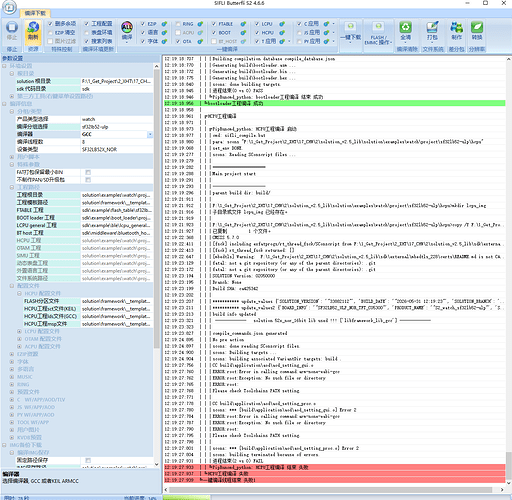Click the log vertical scrollbar thumb

tap(508, 466)
